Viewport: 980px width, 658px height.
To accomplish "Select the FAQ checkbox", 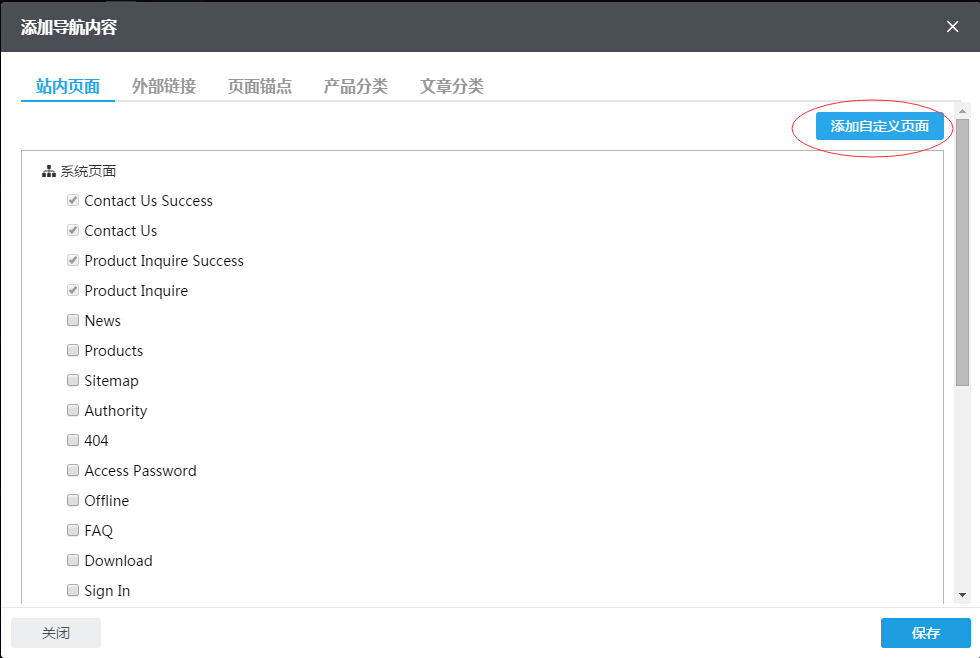I will click(x=73, y=531).
